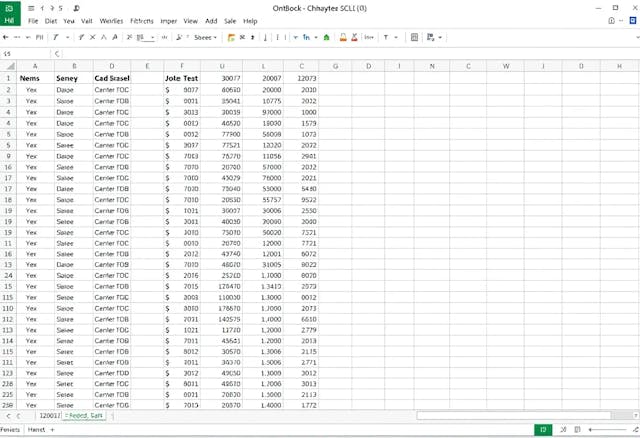
Task: Click the green view button in status bar
Action: coord(543,429)
